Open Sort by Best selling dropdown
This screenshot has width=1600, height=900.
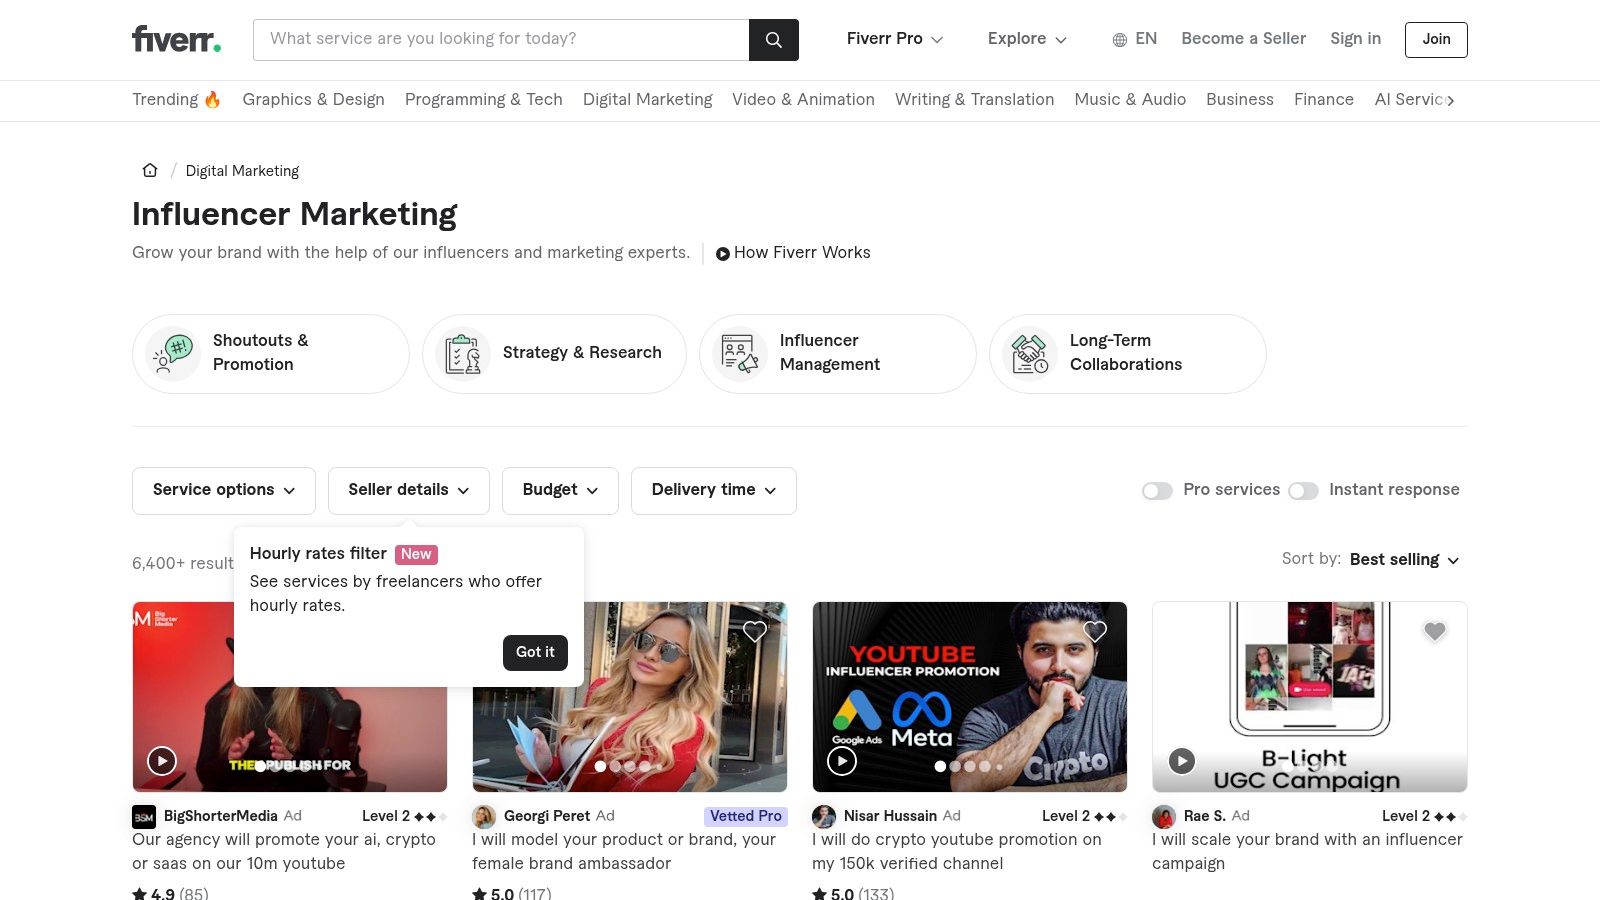pyautogui.click(x=1404, y=560)
